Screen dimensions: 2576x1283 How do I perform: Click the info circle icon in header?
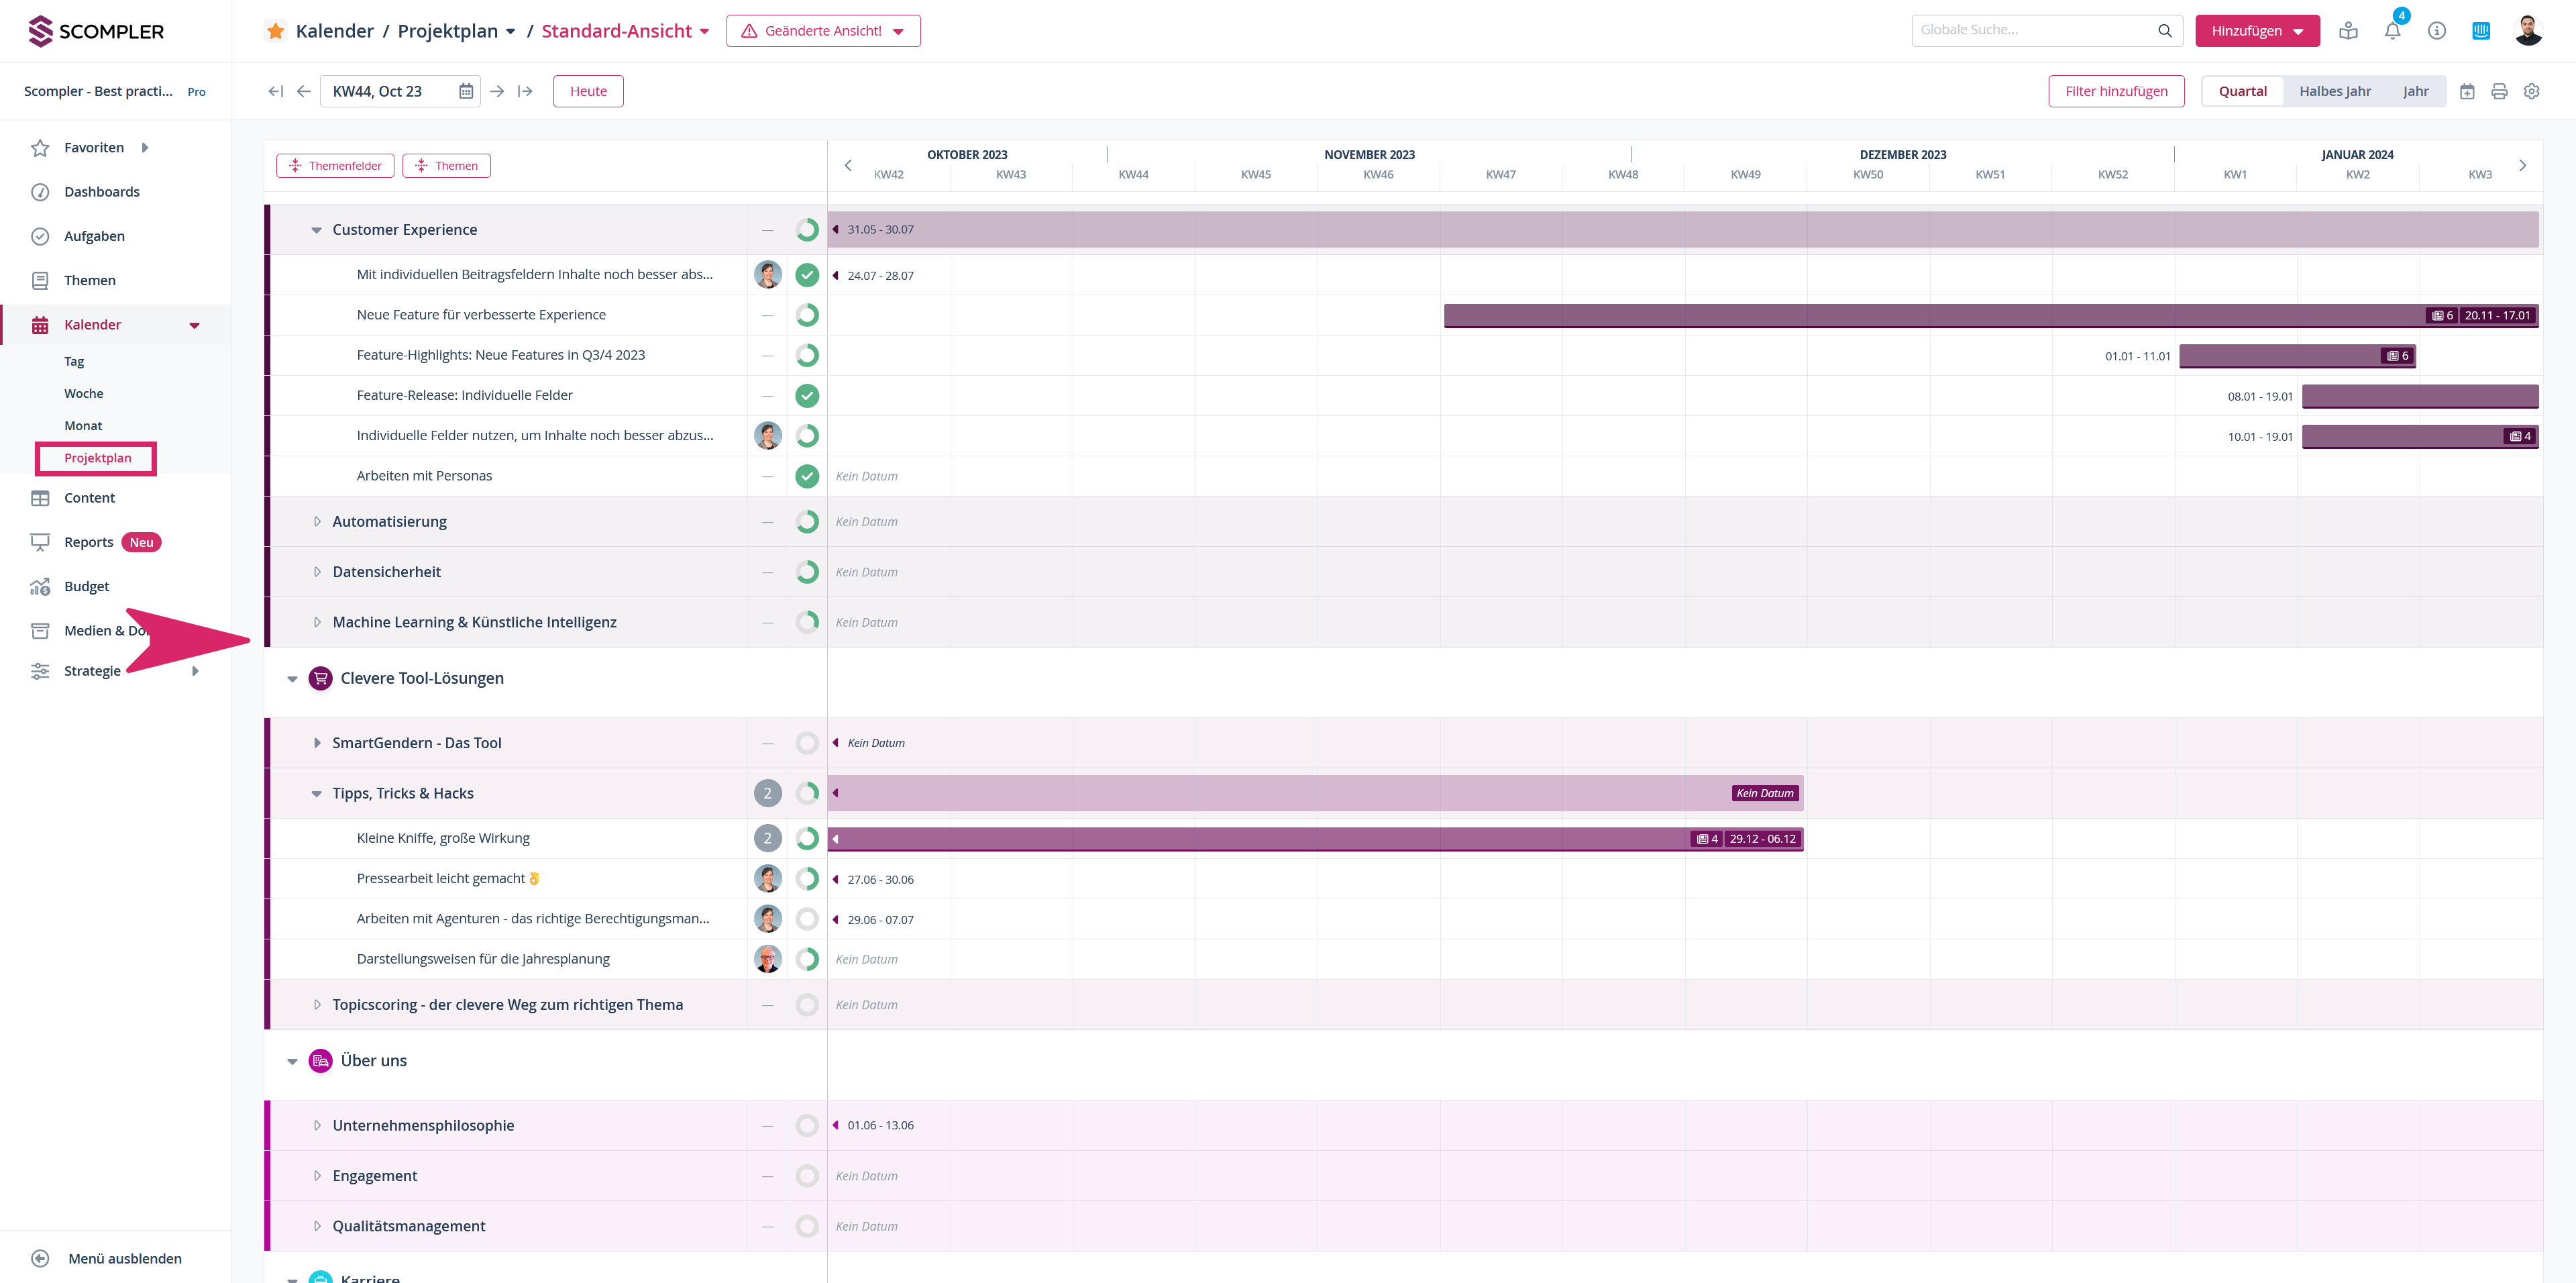(x=2437, y=31)
